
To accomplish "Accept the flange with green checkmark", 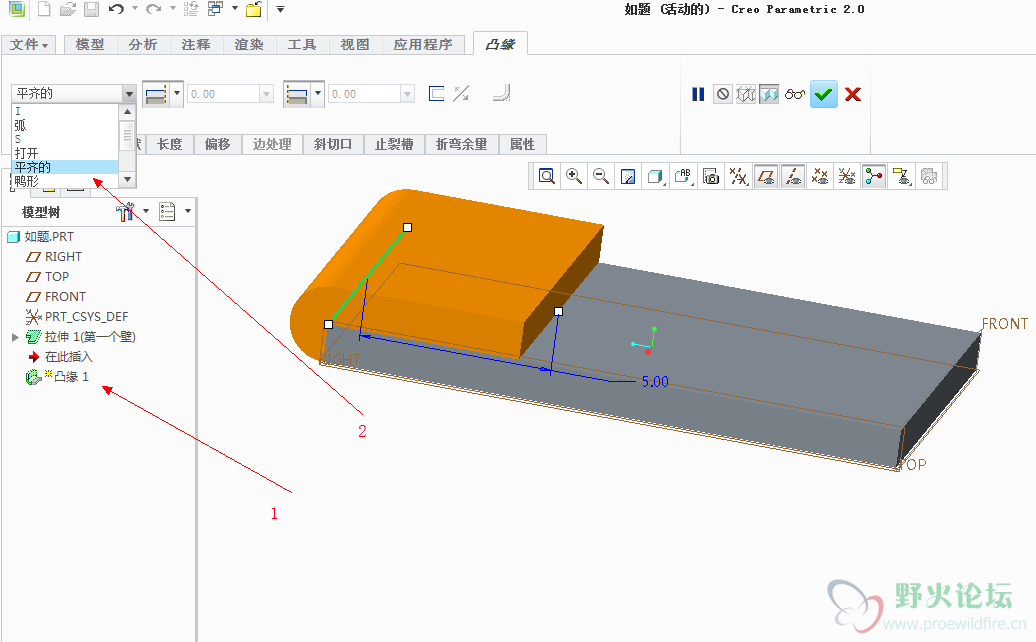I will [823, 94].
